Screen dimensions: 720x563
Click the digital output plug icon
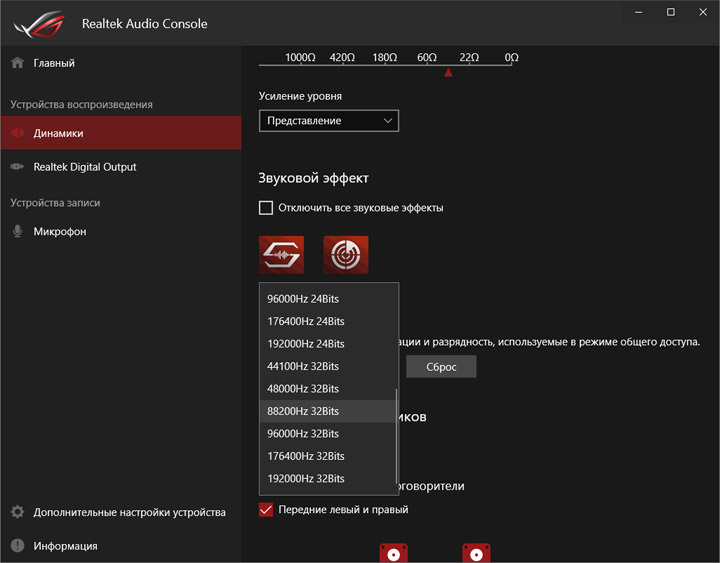coord(17,167)
